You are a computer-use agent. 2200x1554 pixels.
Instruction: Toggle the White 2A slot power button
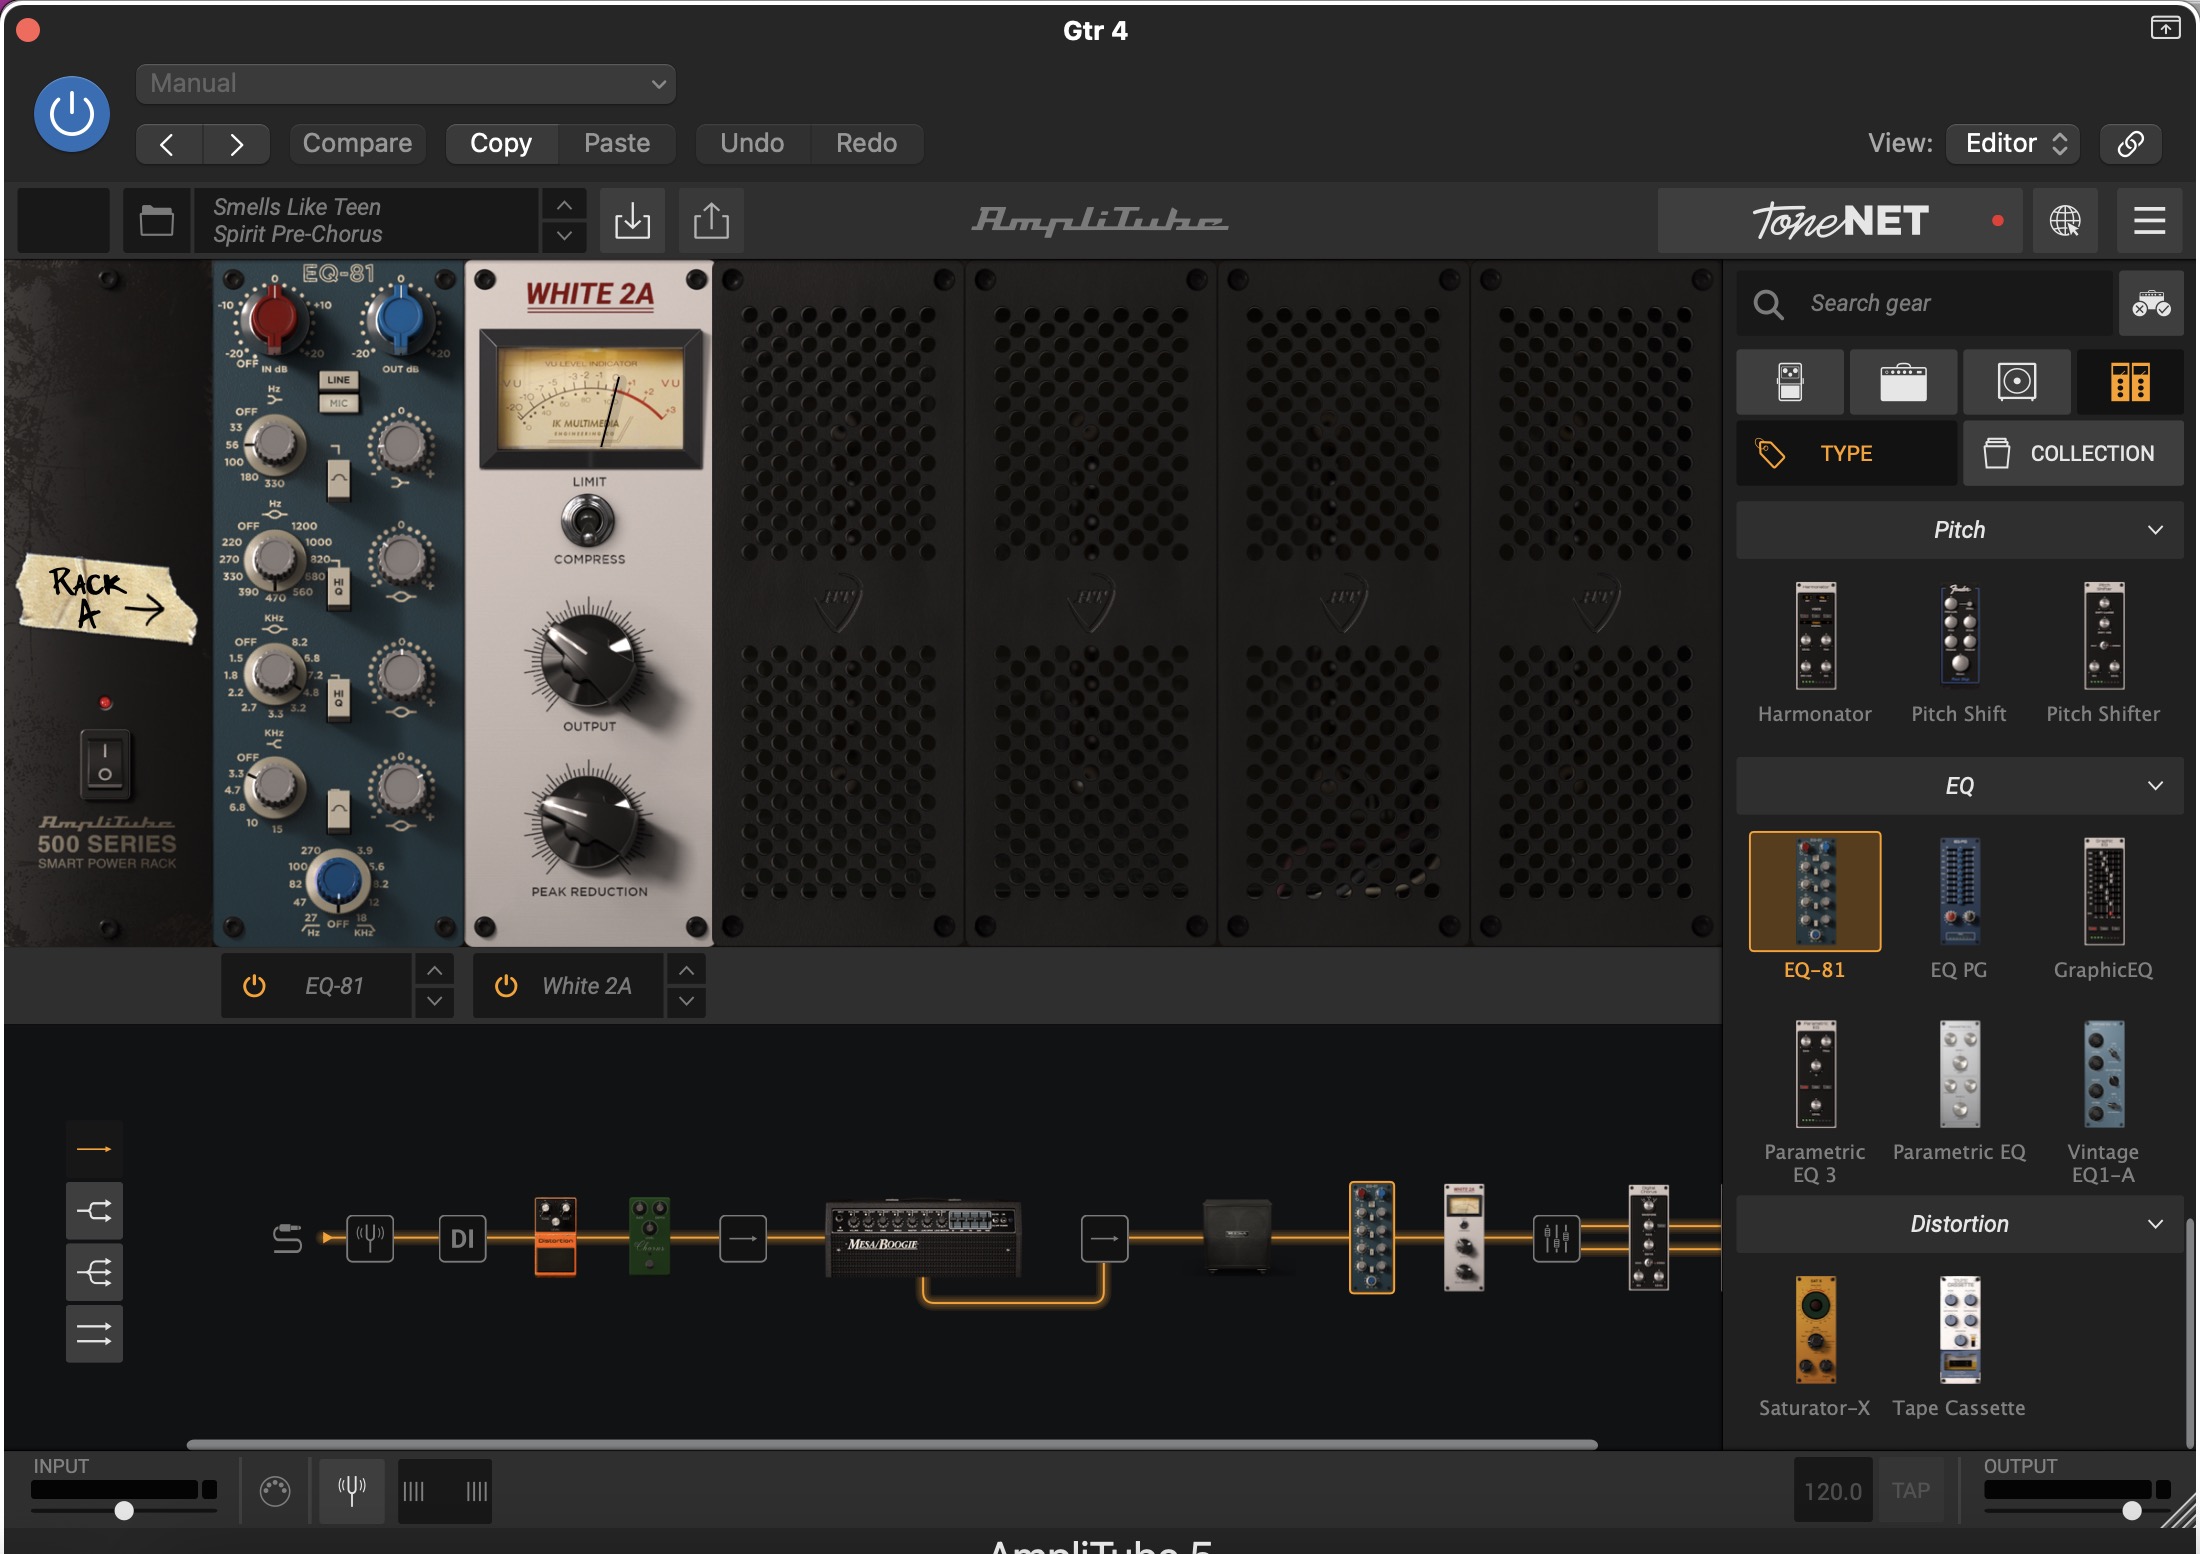pos(506,986)
